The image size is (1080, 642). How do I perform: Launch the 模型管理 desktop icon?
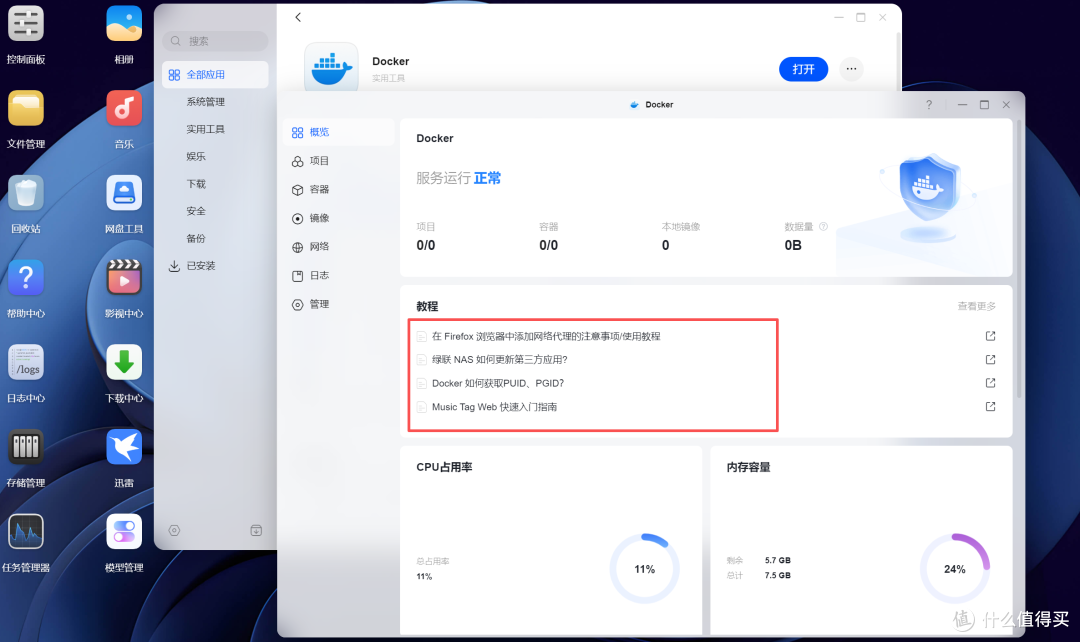[124, 532]
